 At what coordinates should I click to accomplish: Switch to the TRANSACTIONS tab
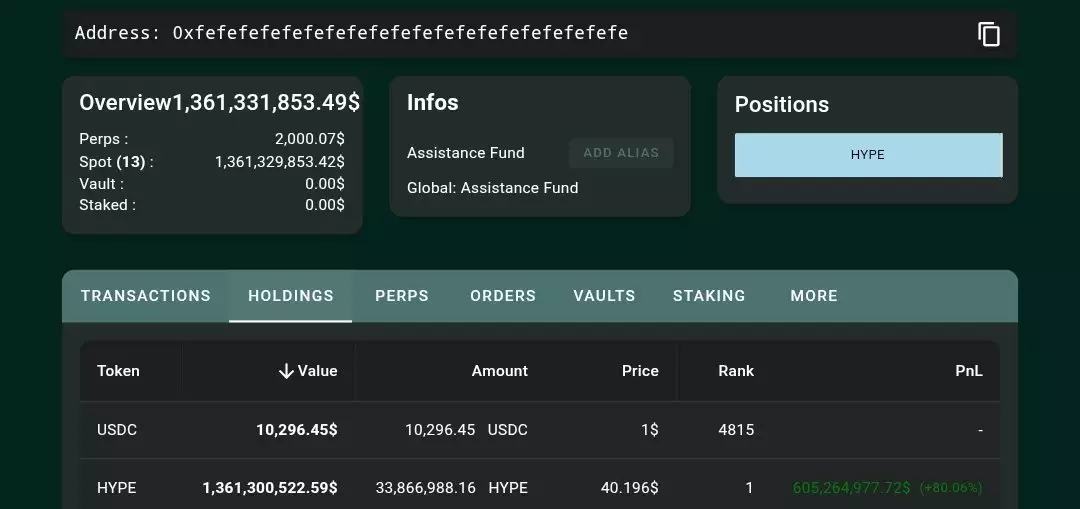pos(146,296)
